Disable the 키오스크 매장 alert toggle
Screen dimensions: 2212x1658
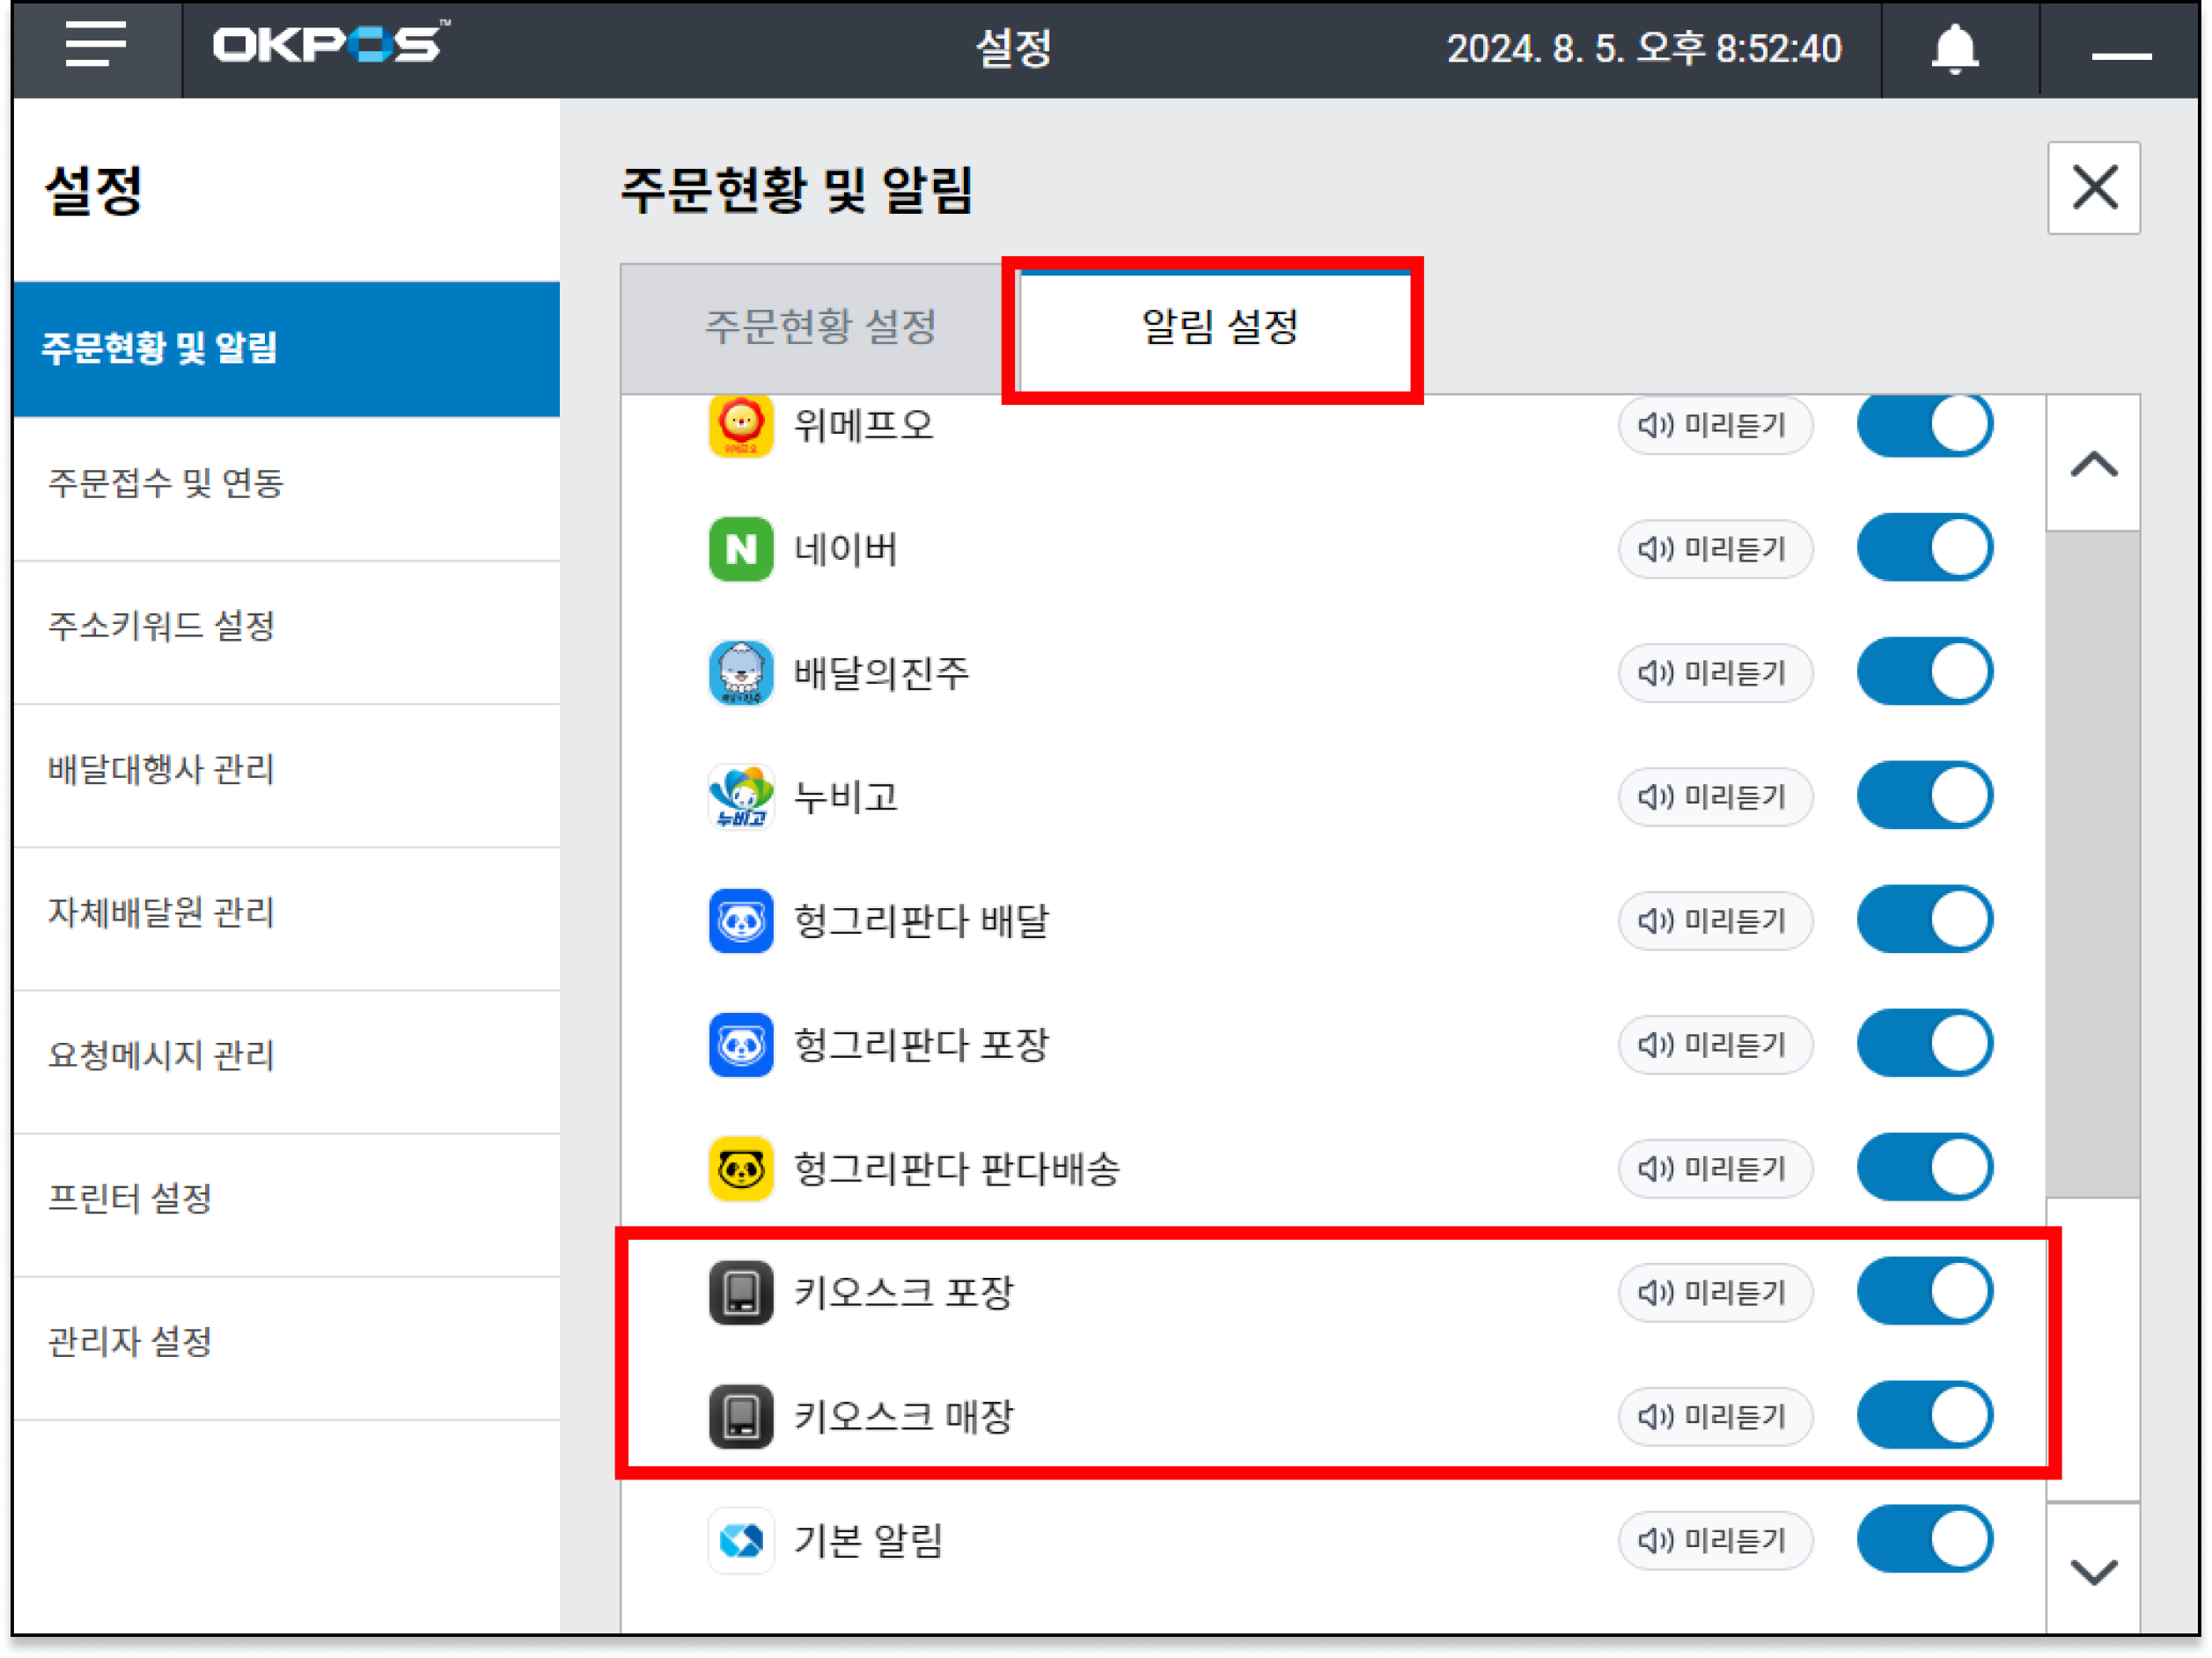tap(1924, 1415)
